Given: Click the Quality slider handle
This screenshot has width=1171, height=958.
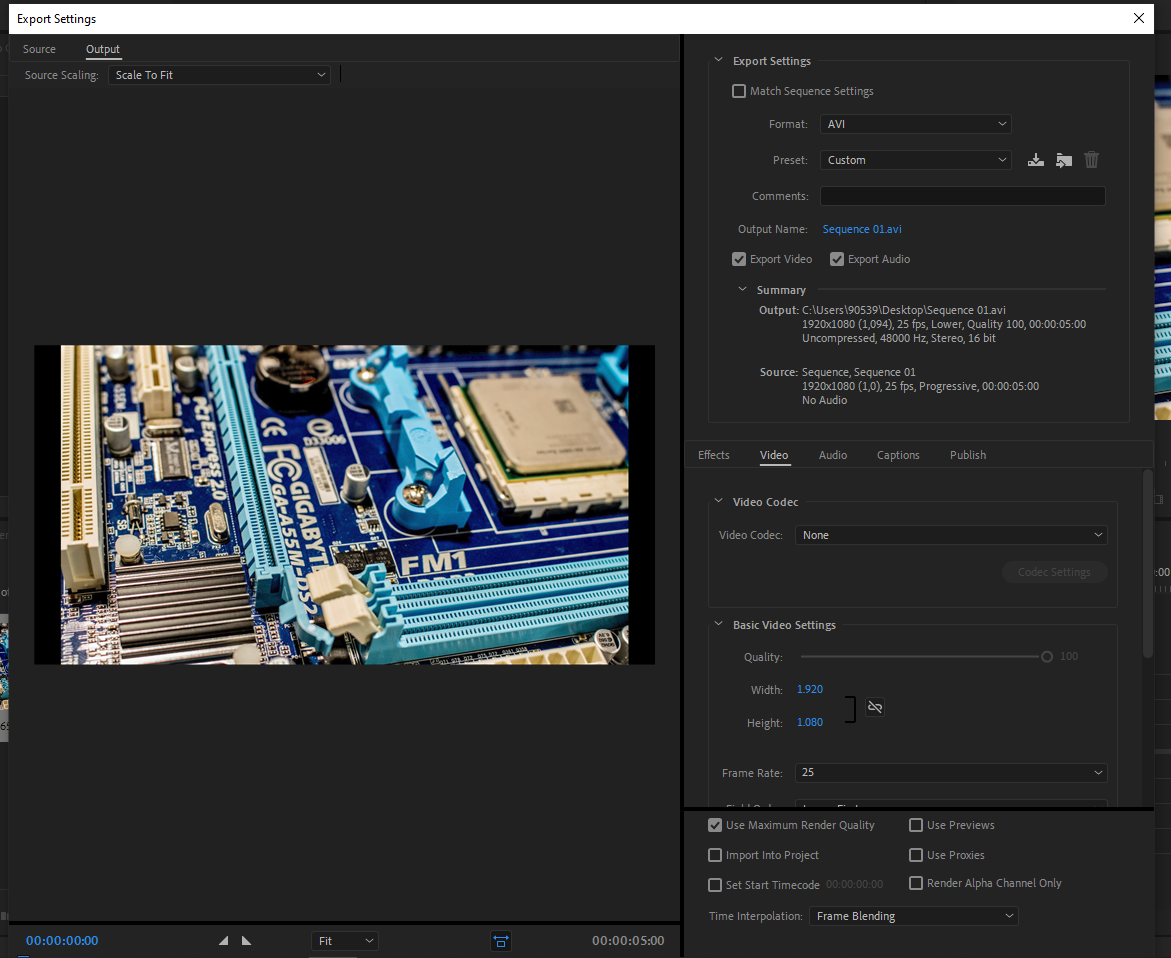Looking at the screenshot, I should [x=1047, y=656].
